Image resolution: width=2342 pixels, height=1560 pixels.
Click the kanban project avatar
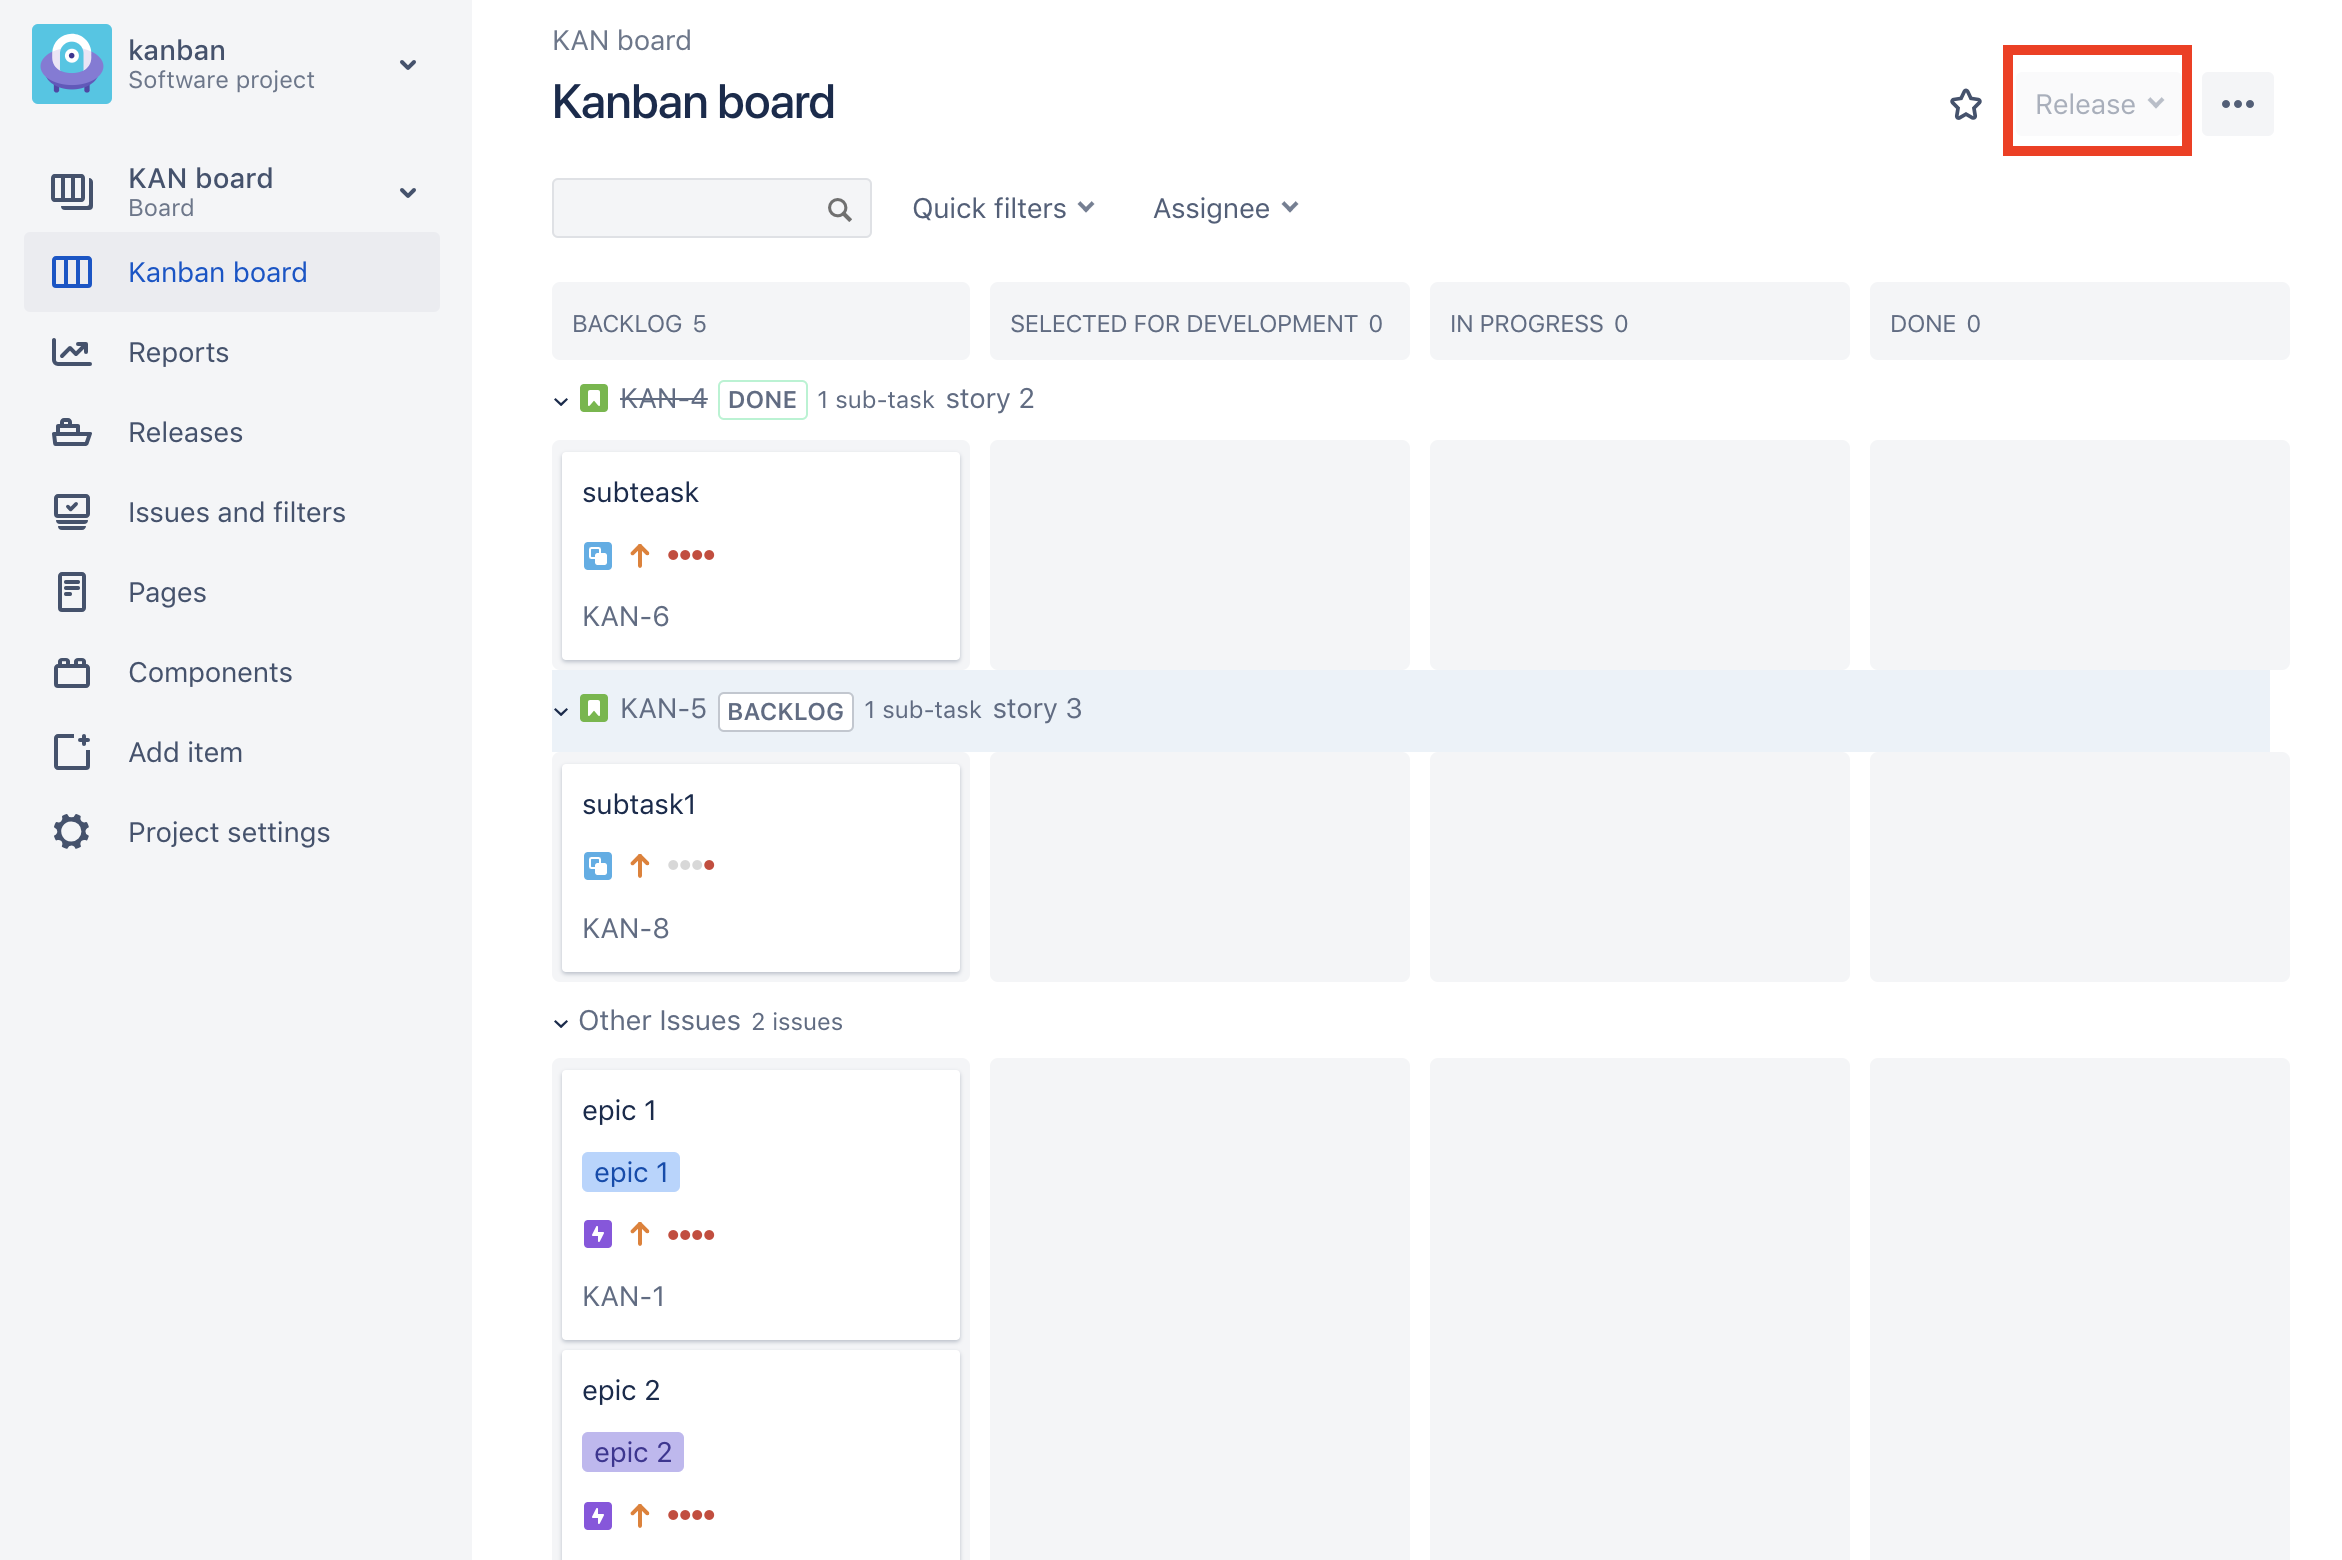pos(72,64)
